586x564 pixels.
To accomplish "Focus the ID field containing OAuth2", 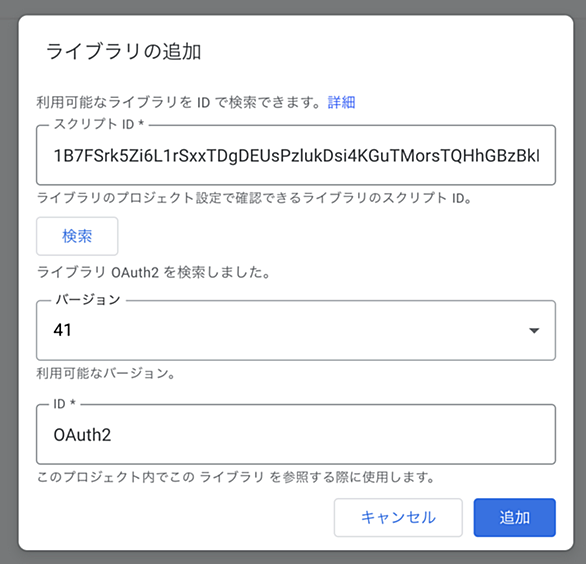I will coord(296,434).
